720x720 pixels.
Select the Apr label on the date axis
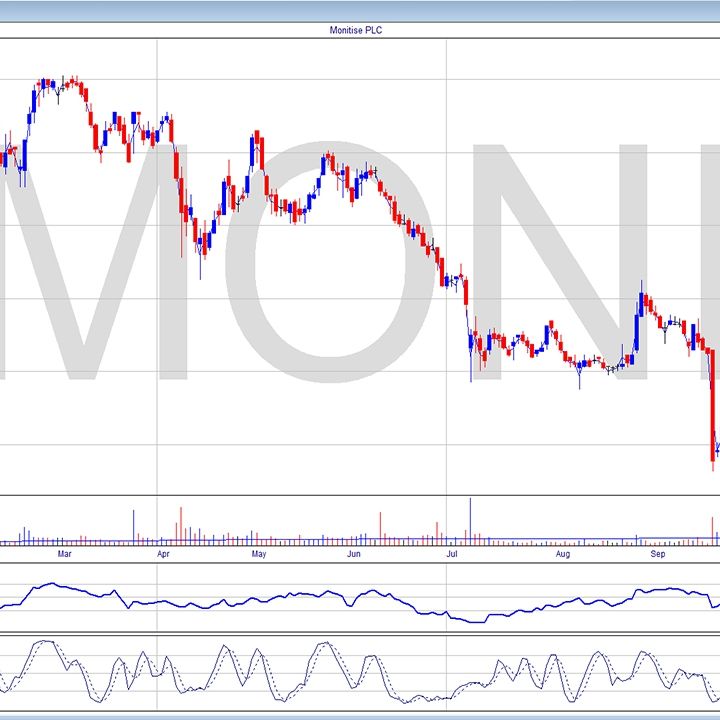coord(163,553)
